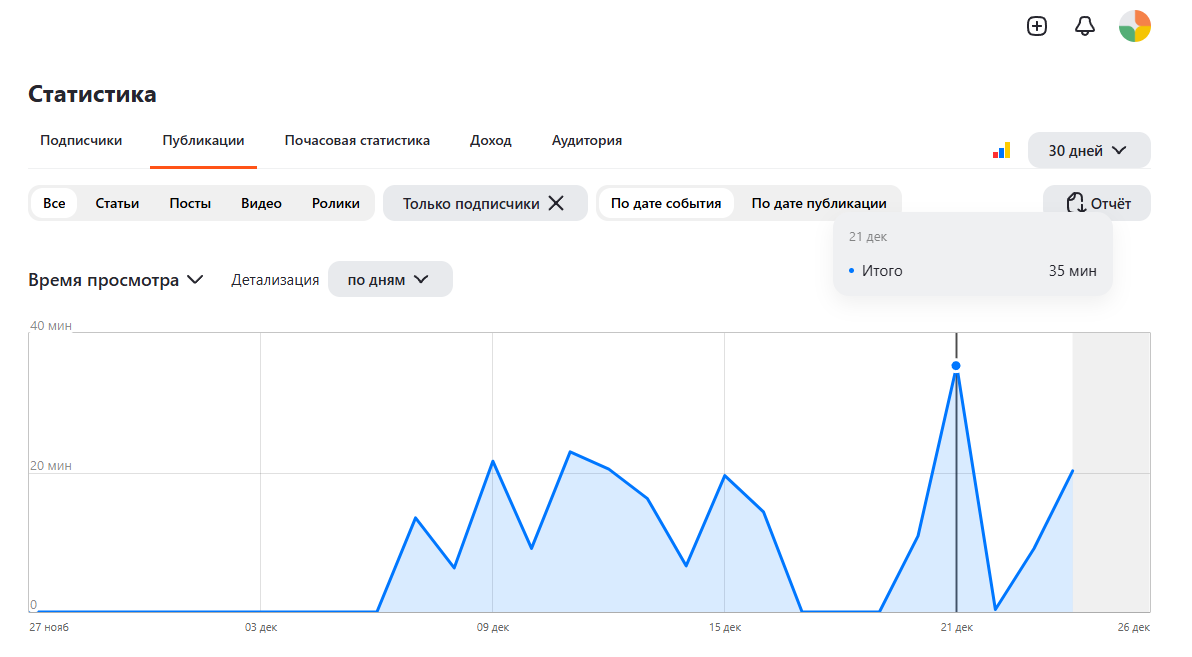Open the Почасовая статистика tab
Image resolution: width=1192 pixels, height=657 pixels.
click(x=357, y=141)
